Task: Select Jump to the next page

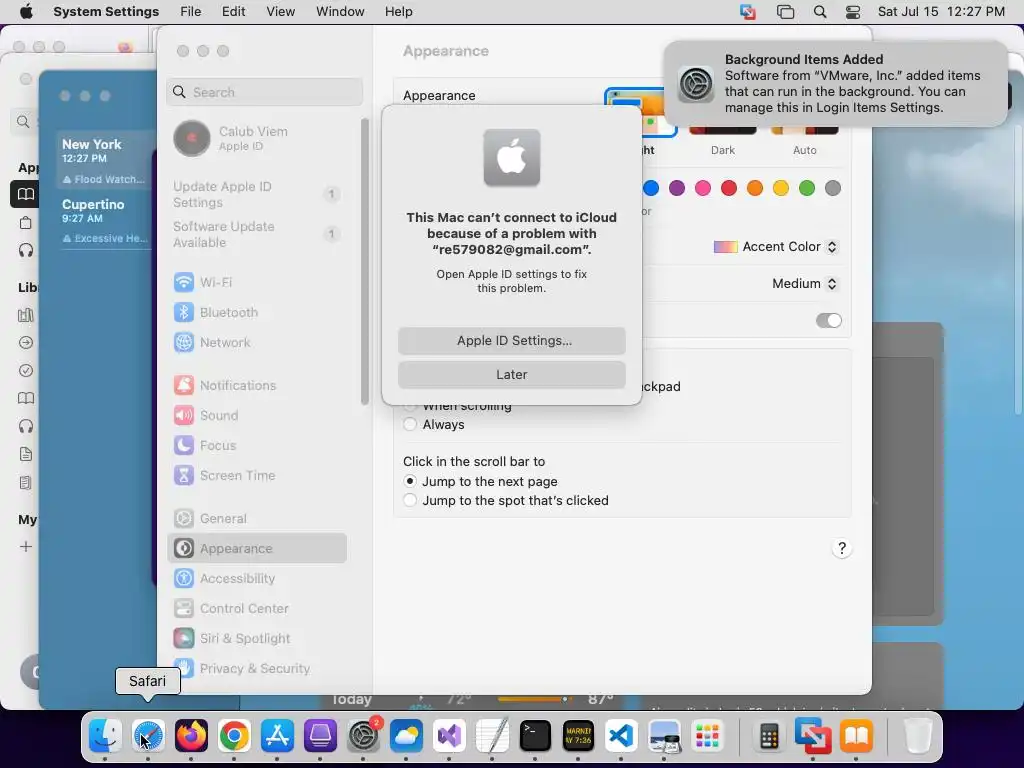Action: [x=410, y=481]
